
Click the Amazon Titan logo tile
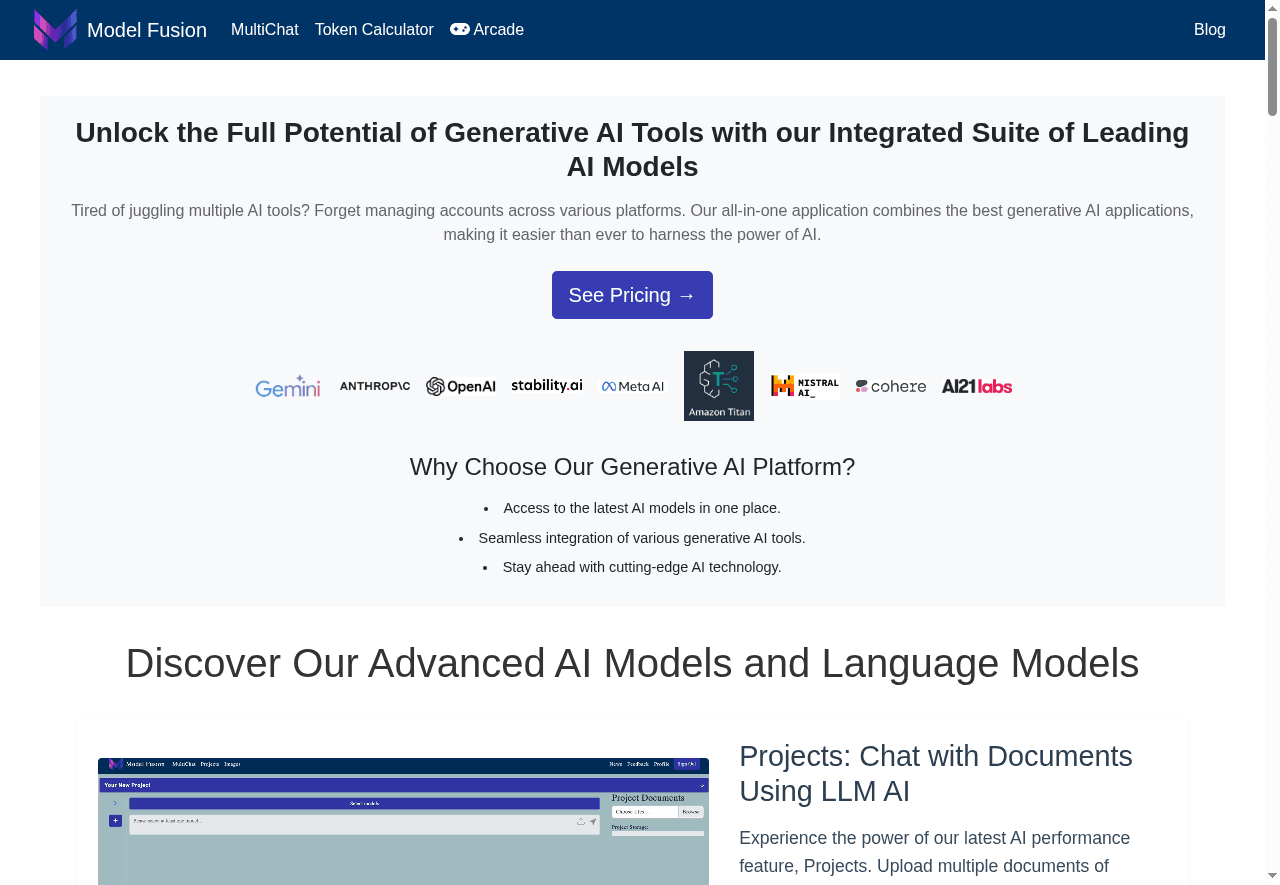(718, 385)
